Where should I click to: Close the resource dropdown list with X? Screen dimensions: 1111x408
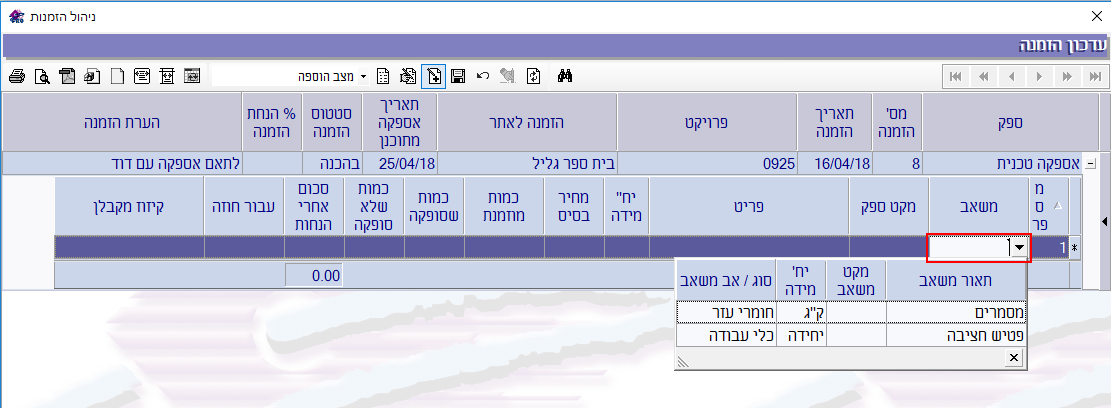[x=1013, y=357]
